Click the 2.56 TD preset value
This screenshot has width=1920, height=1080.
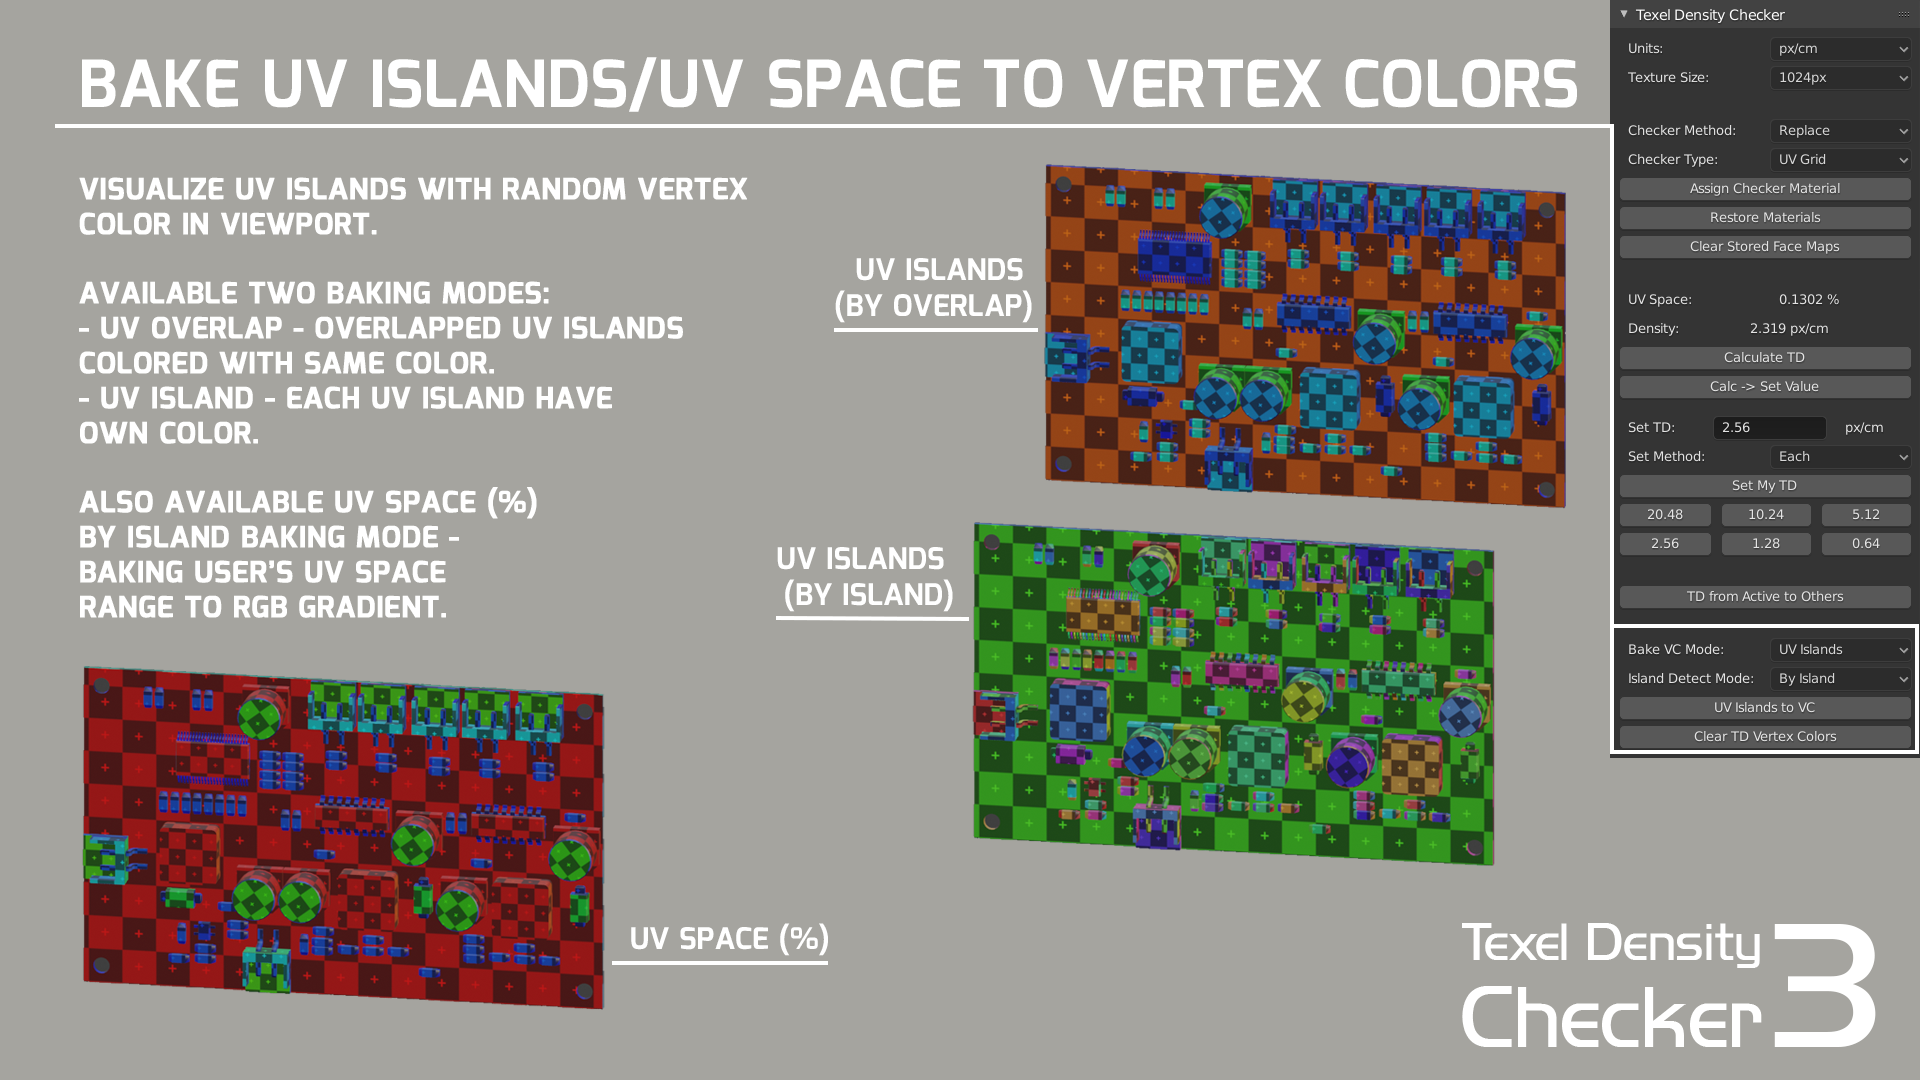pyautogui.click(x=1664, y=543)
